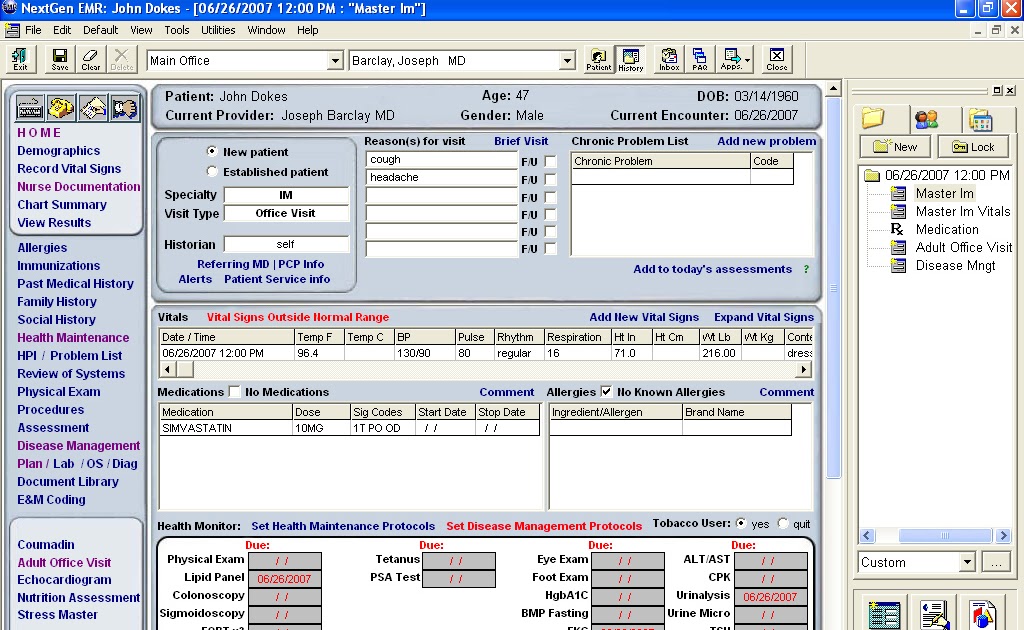The image size is (1024, 630).
Task: Click the Add New Vital Signs link
Action: click(x=643, y=317)
